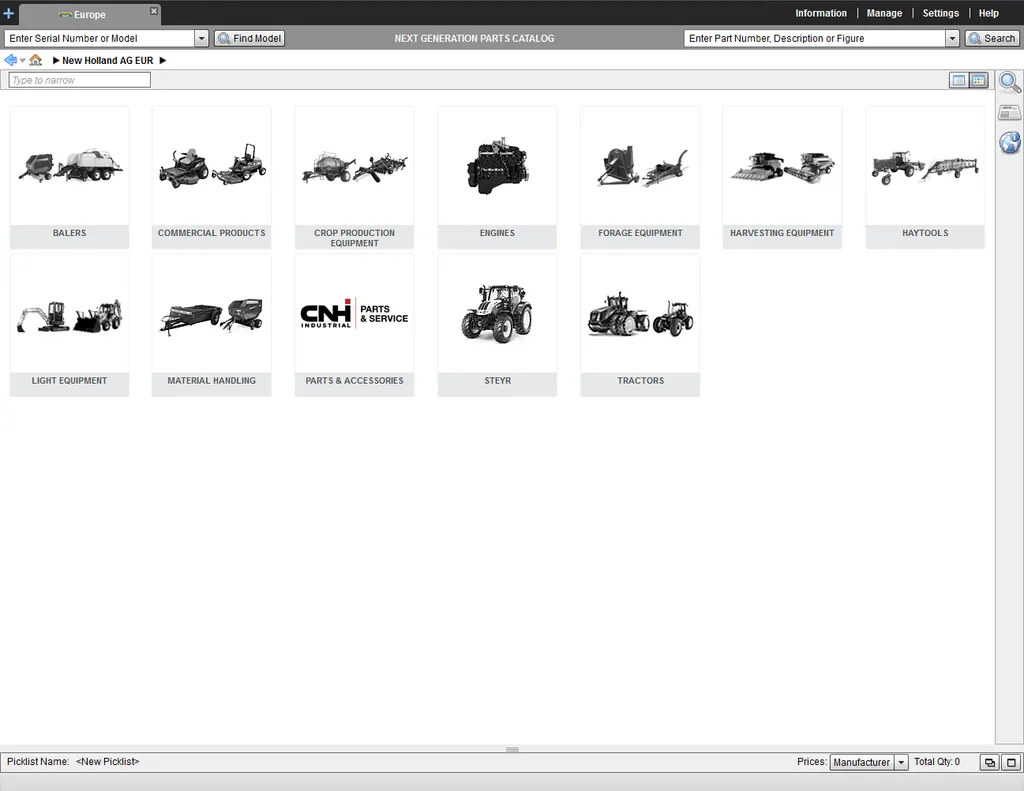Click the globe icon in the sidebar
This screenshot has width=1024, height=791.
click(x=1010, y=142)
